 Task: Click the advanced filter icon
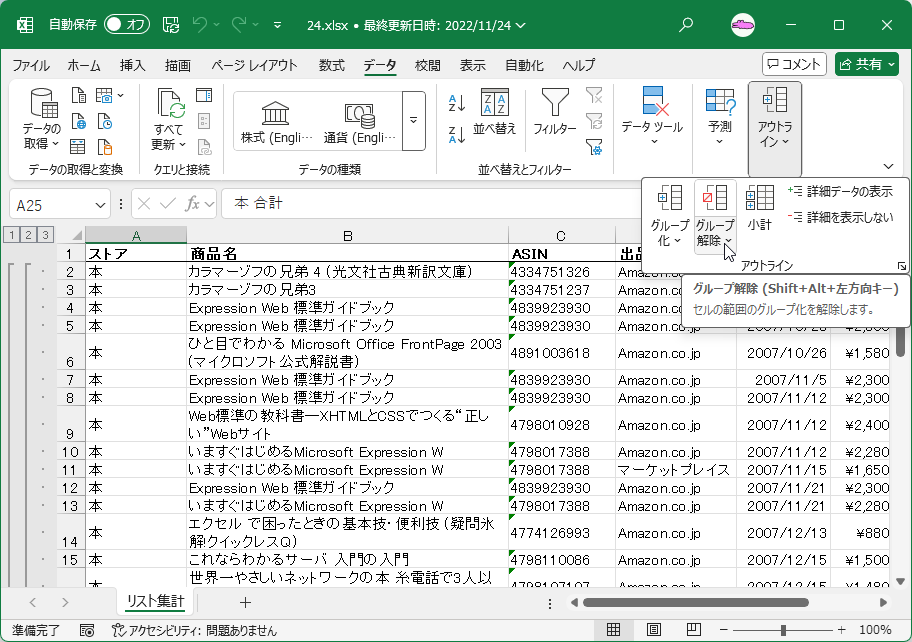594,147
